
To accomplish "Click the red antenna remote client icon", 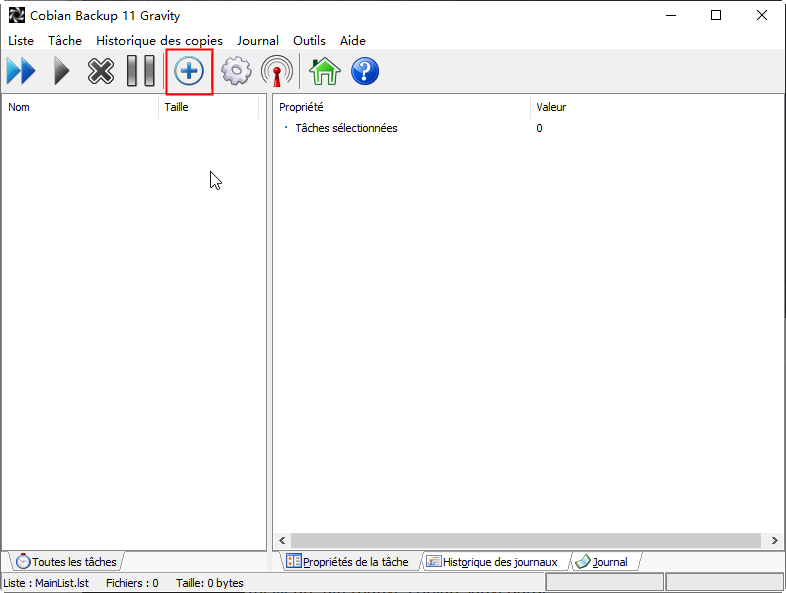I will [277, 71].
